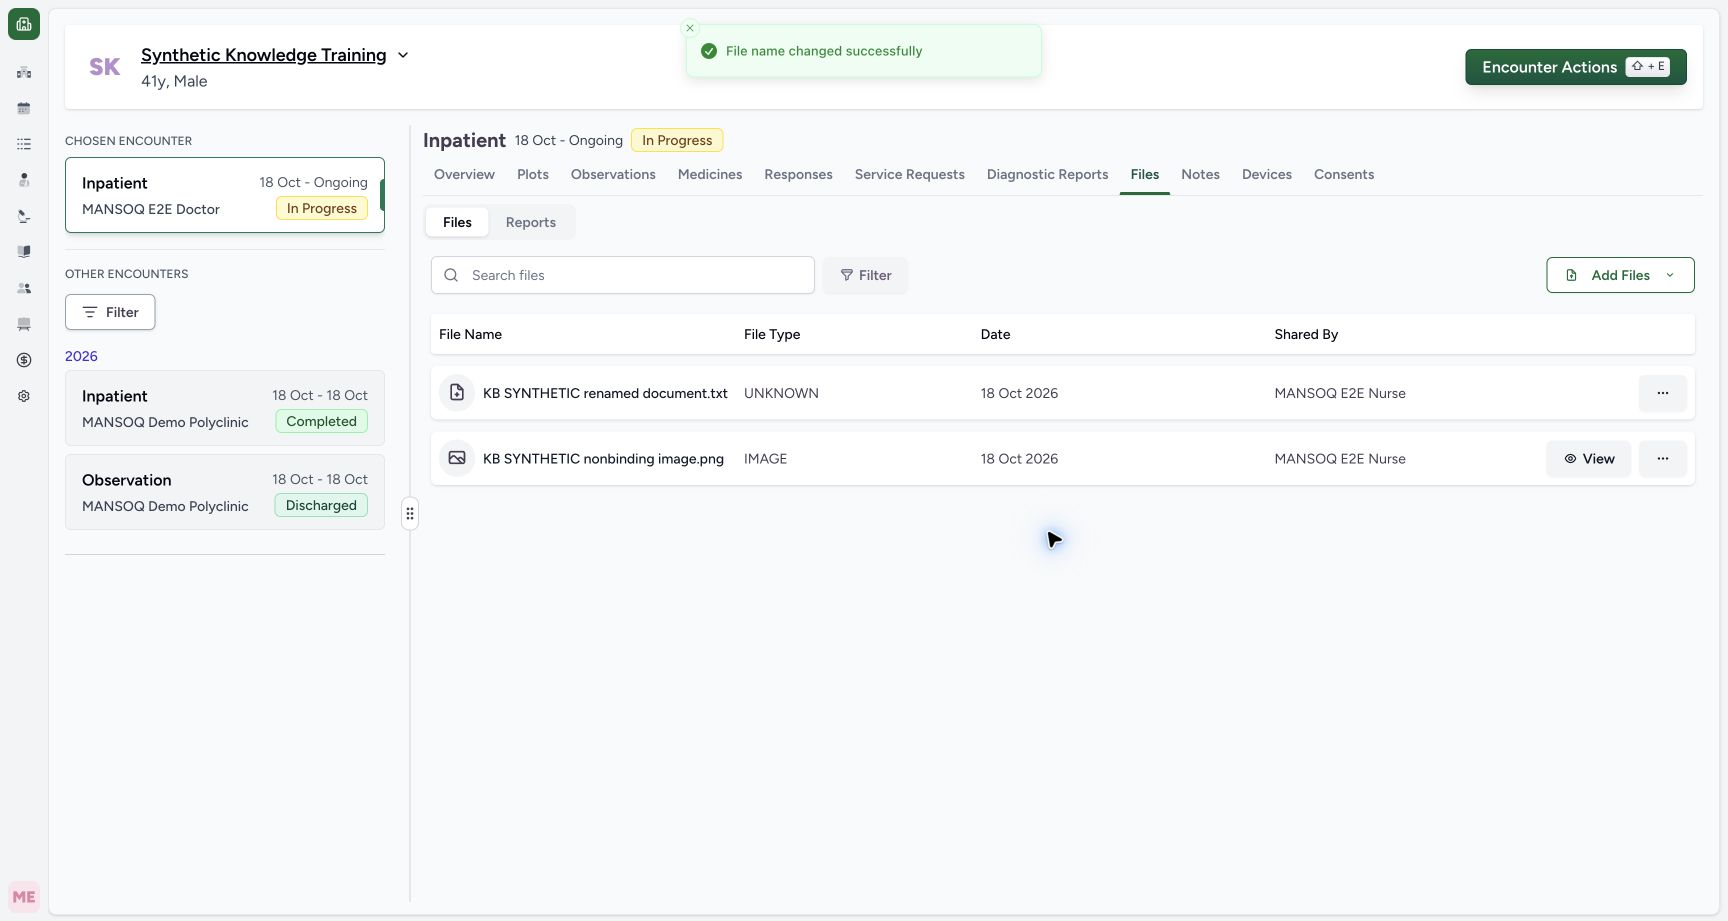Switch to the Plots tab

tap(533, 174)
